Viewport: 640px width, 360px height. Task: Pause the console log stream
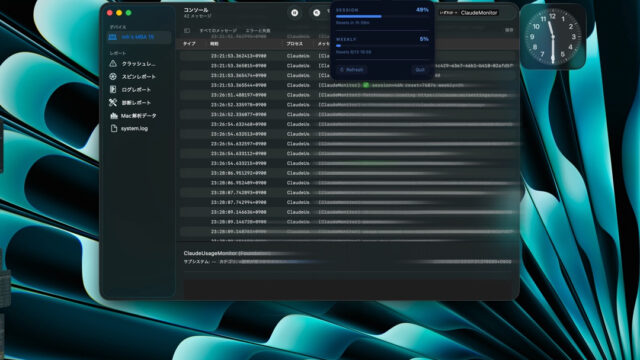[294, 13]
